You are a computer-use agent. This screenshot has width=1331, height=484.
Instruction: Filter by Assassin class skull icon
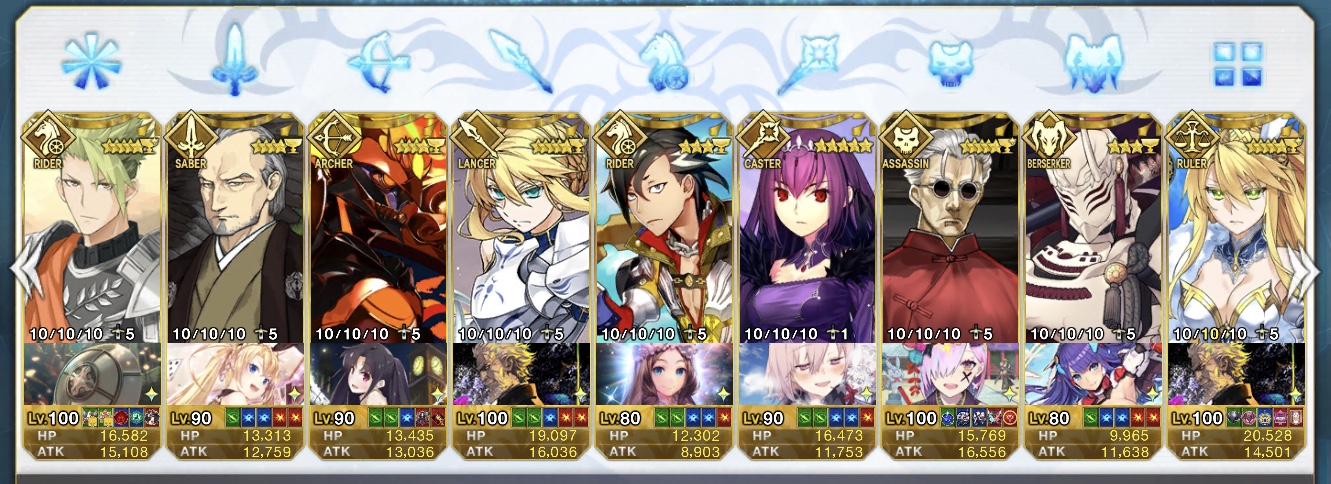[949, 62]
